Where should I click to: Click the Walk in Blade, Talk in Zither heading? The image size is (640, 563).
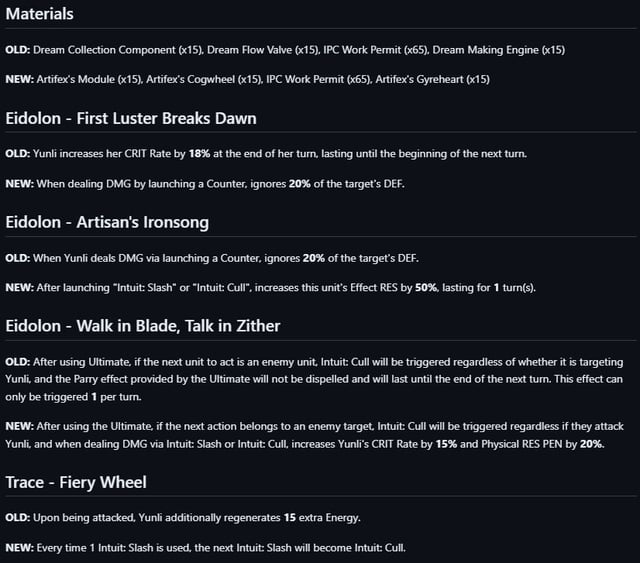tap(143, 326)
